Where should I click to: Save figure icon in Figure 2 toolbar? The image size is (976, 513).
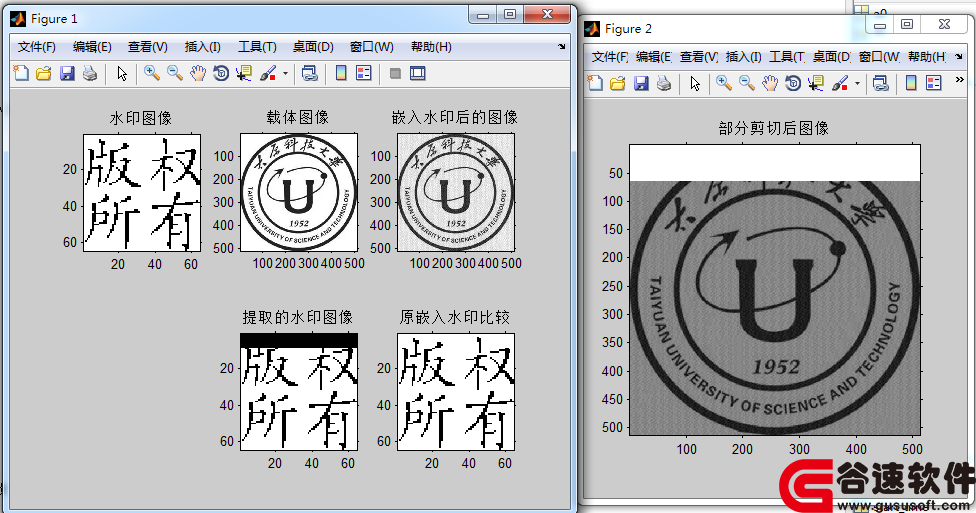pyautogui.click(x=641, y=83)
